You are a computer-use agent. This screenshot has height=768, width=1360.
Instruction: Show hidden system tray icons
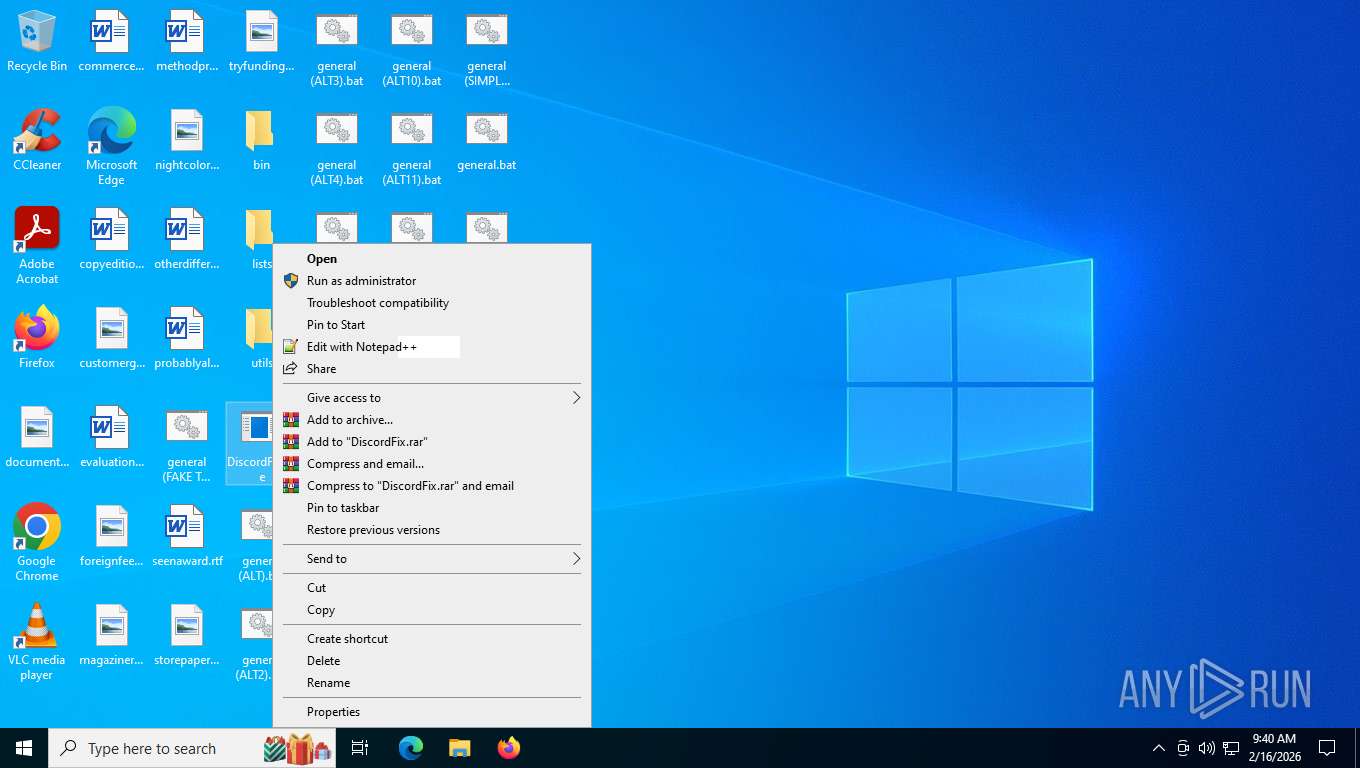point(1158,748)
